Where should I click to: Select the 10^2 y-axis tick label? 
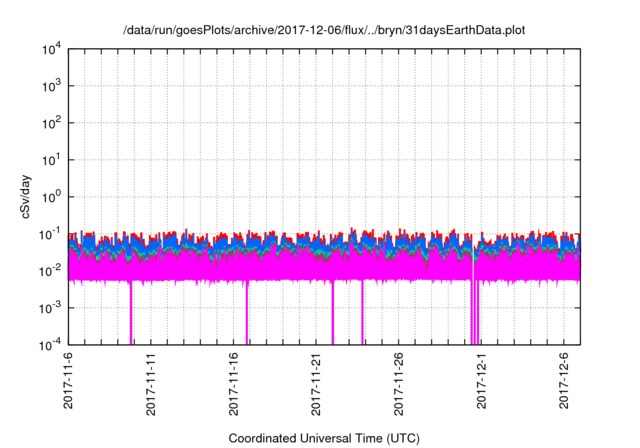coord(52,124)
